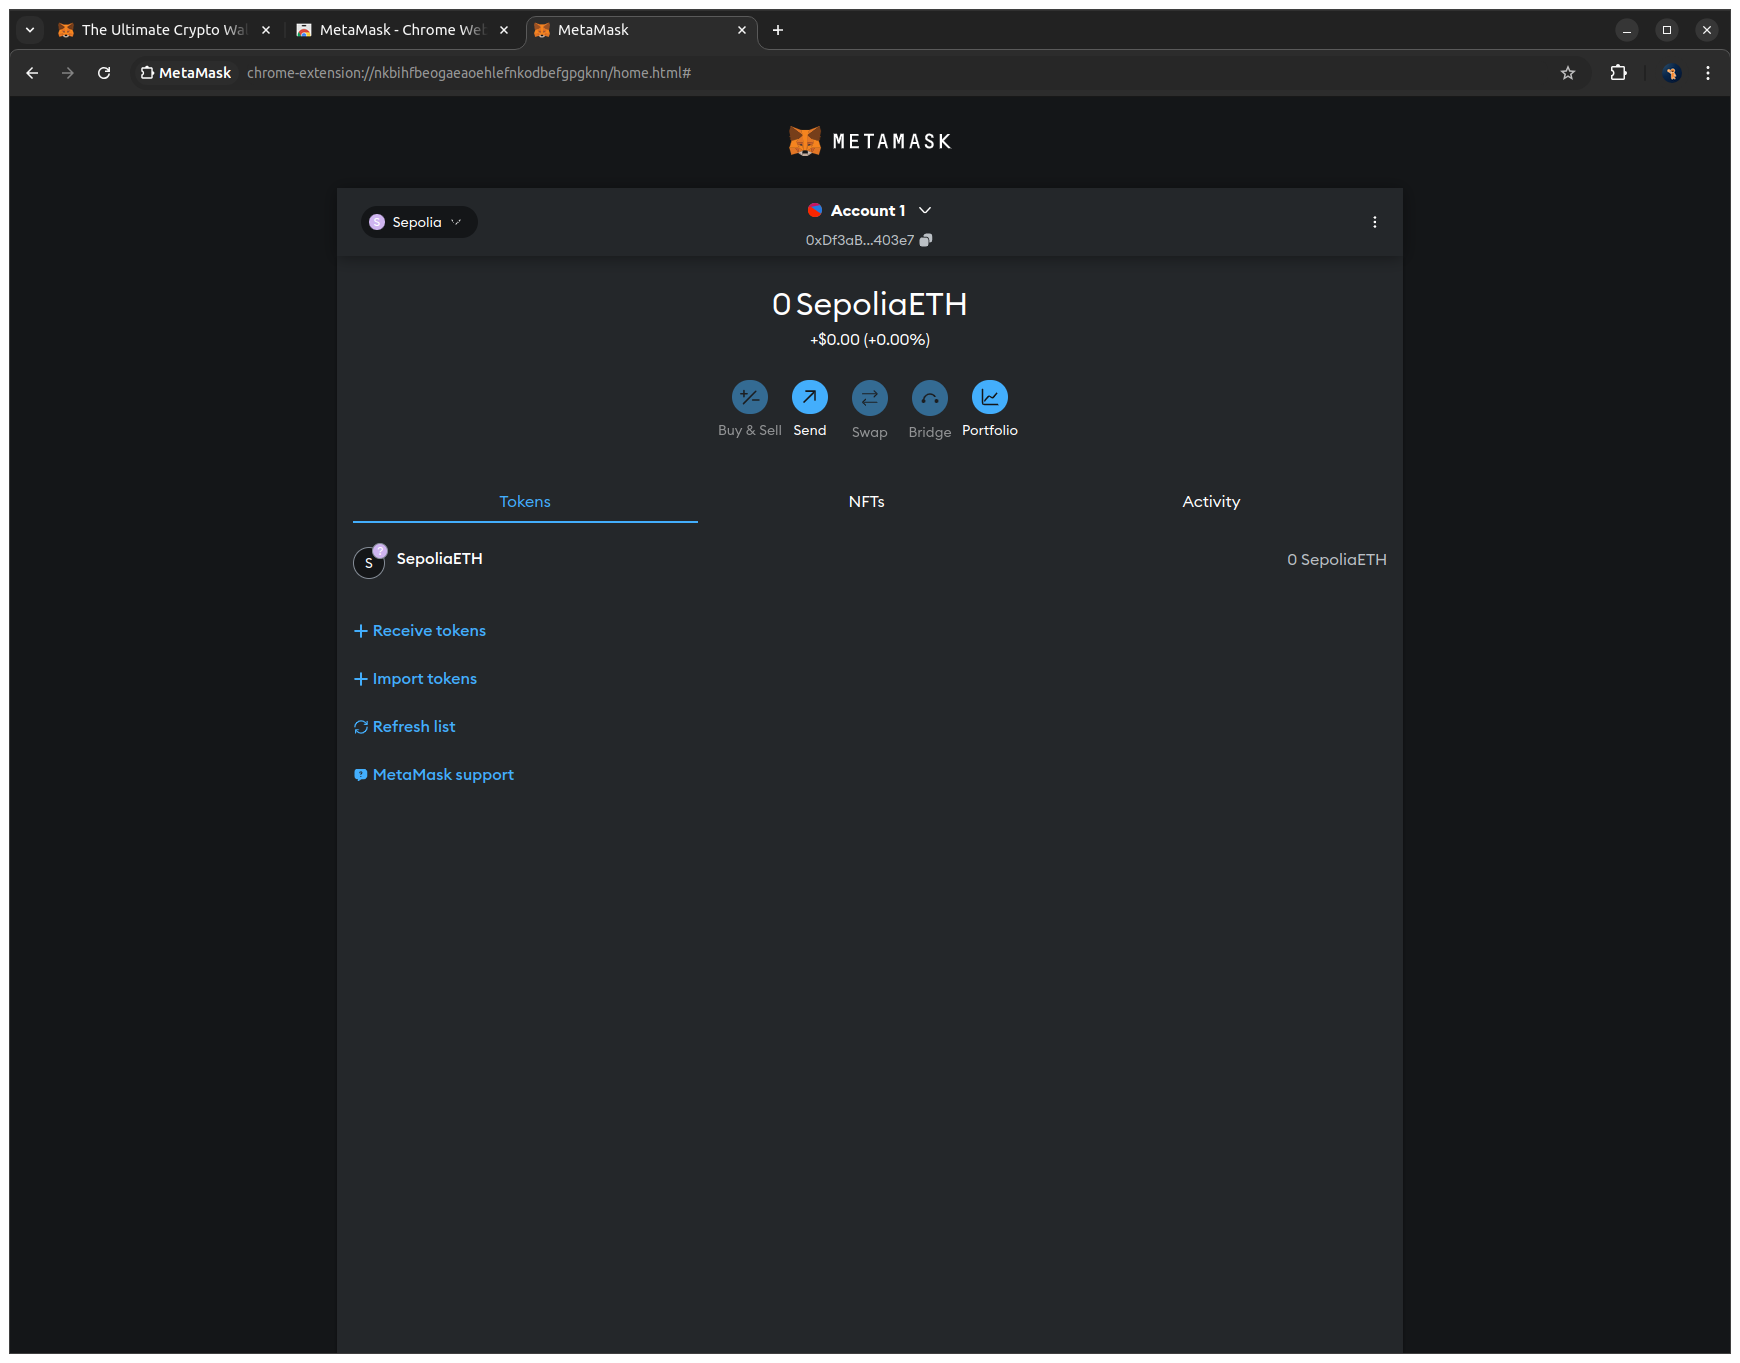
Task: Open a new browser tab
Action: [778, 30]
